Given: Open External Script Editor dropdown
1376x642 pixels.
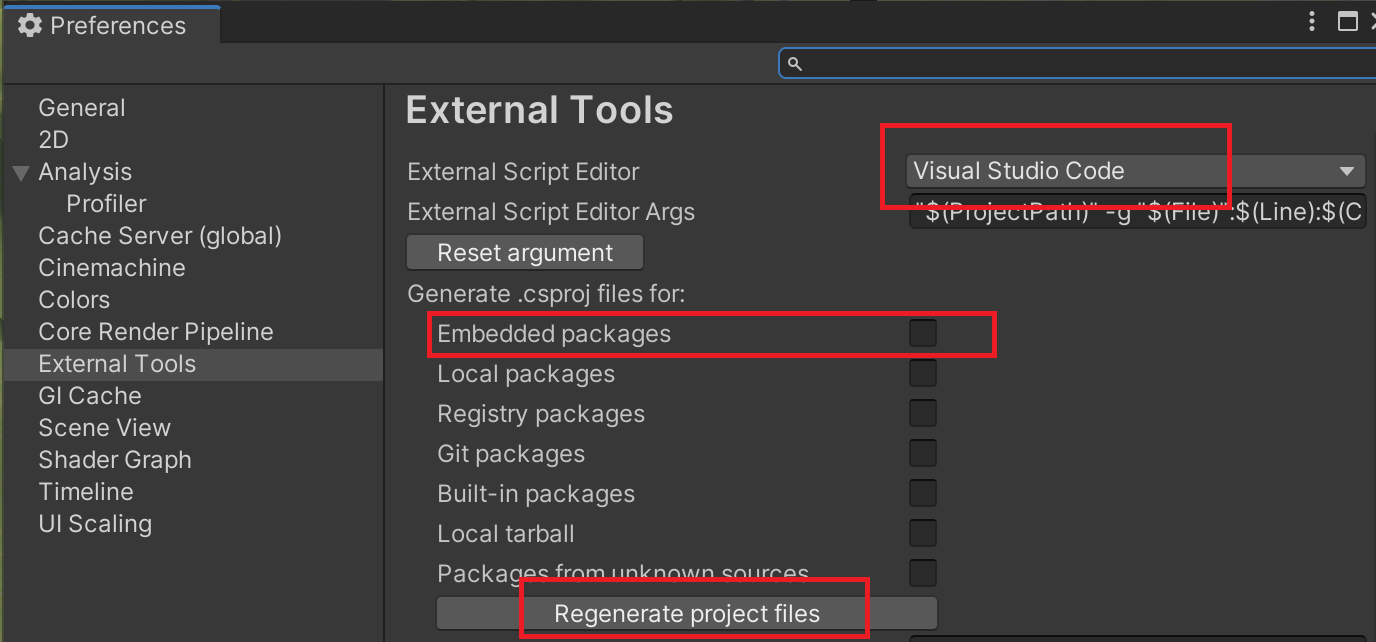Looking at the screenshot, I should coord(1136,171).
